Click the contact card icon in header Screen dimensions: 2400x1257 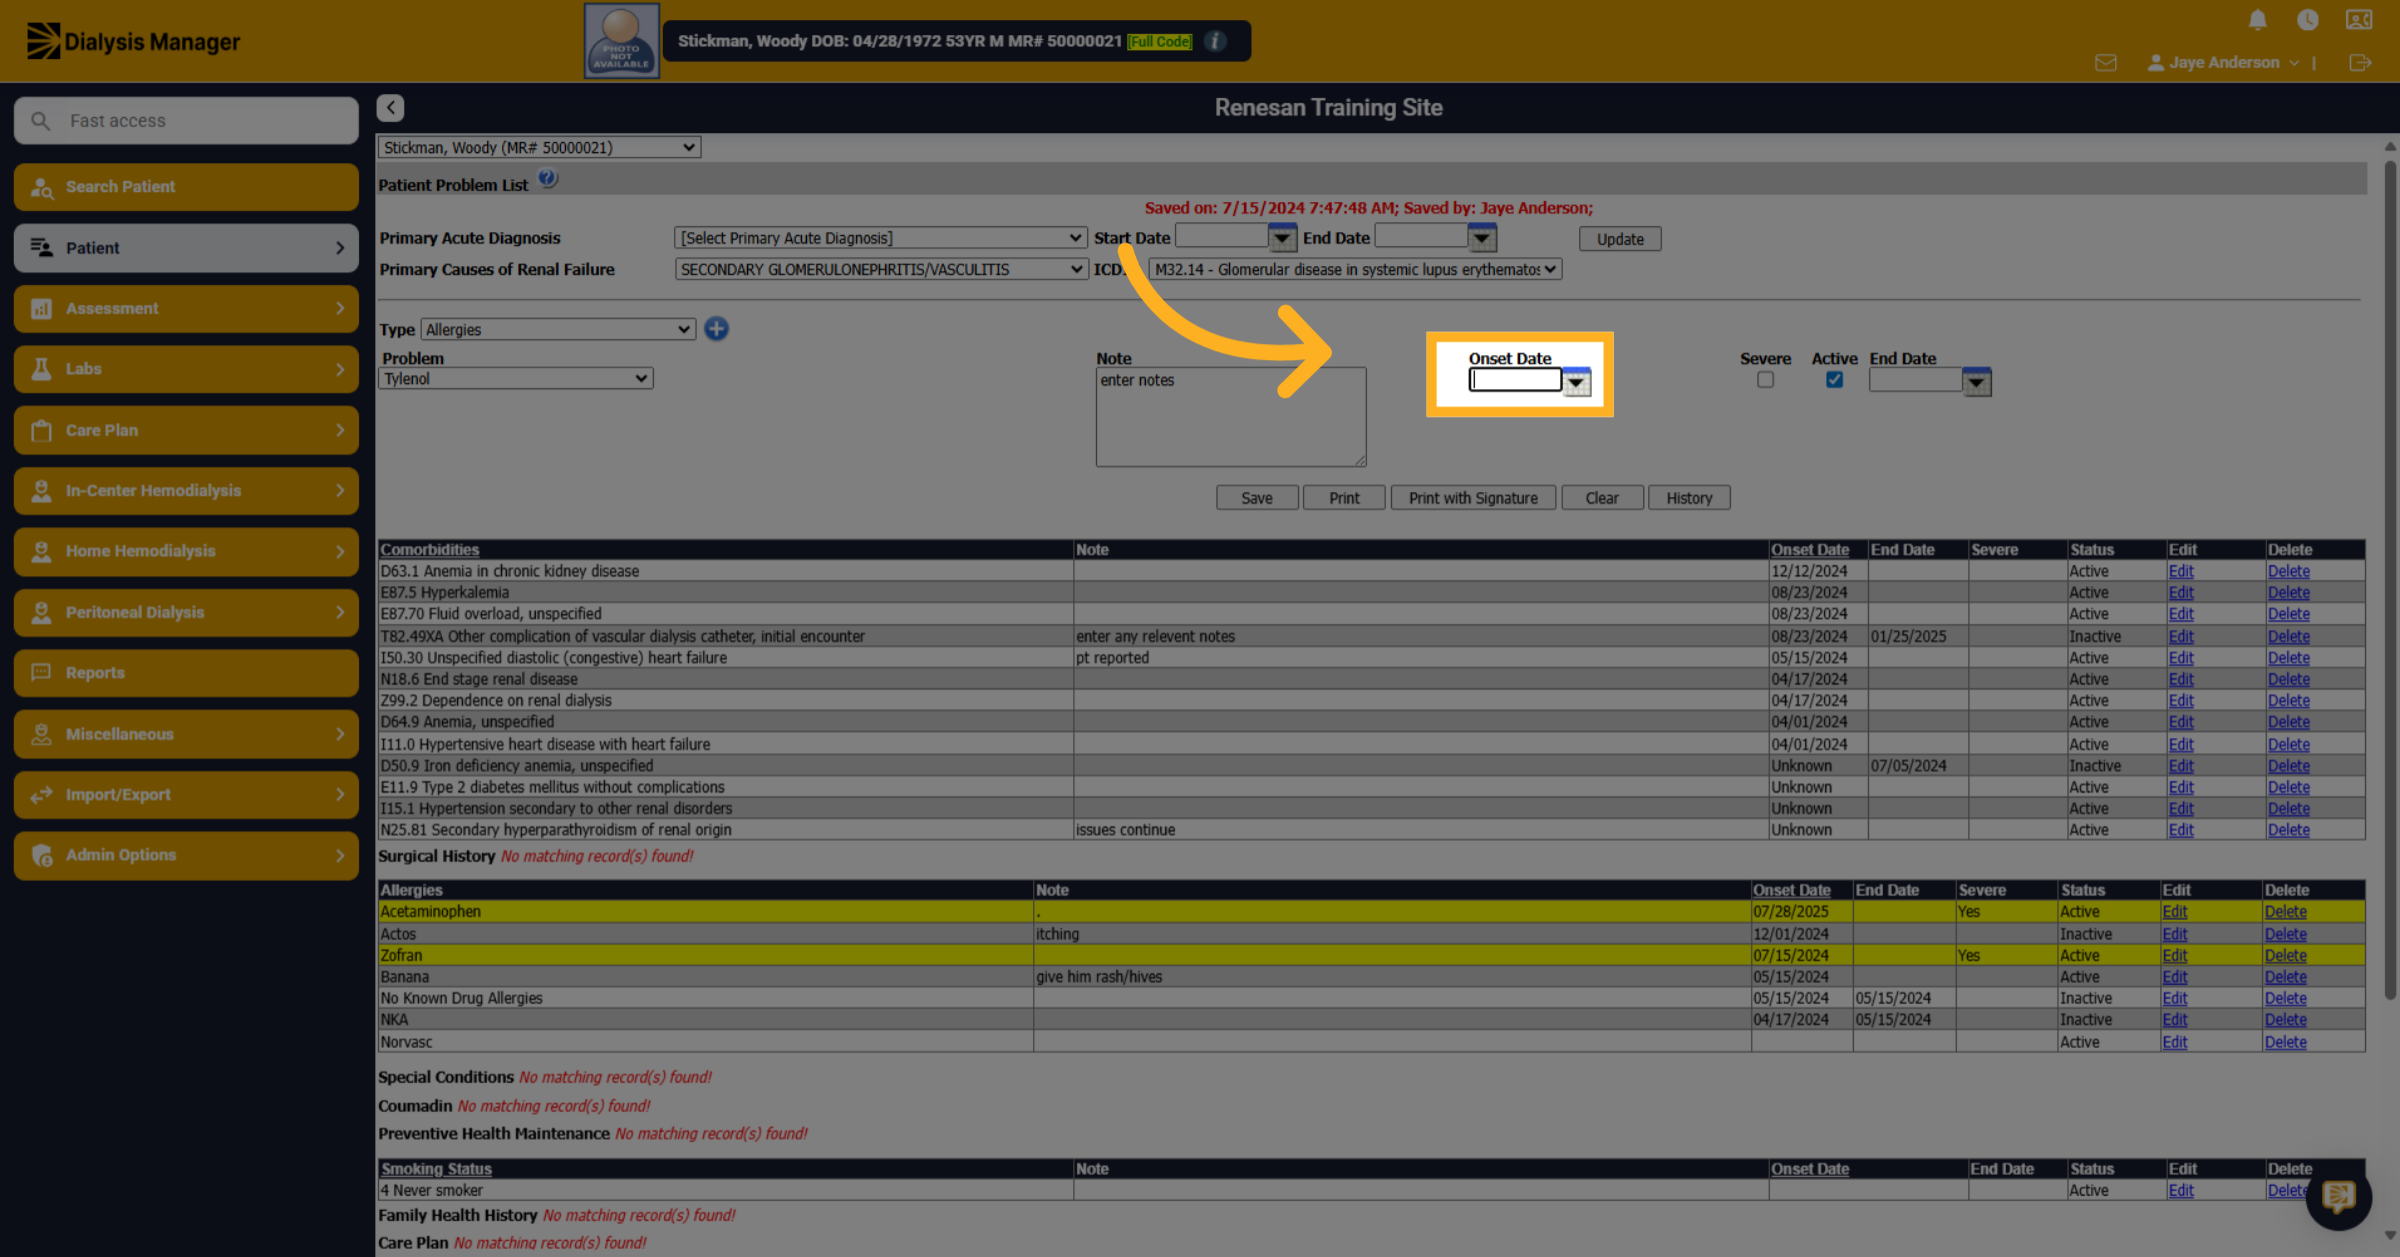click(x=2359, y=19)
